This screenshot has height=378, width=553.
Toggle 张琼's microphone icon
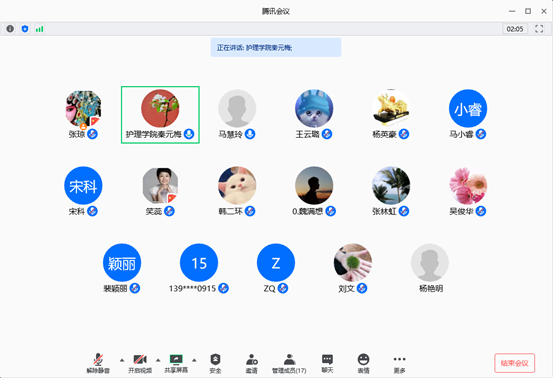tap(92, 134)
